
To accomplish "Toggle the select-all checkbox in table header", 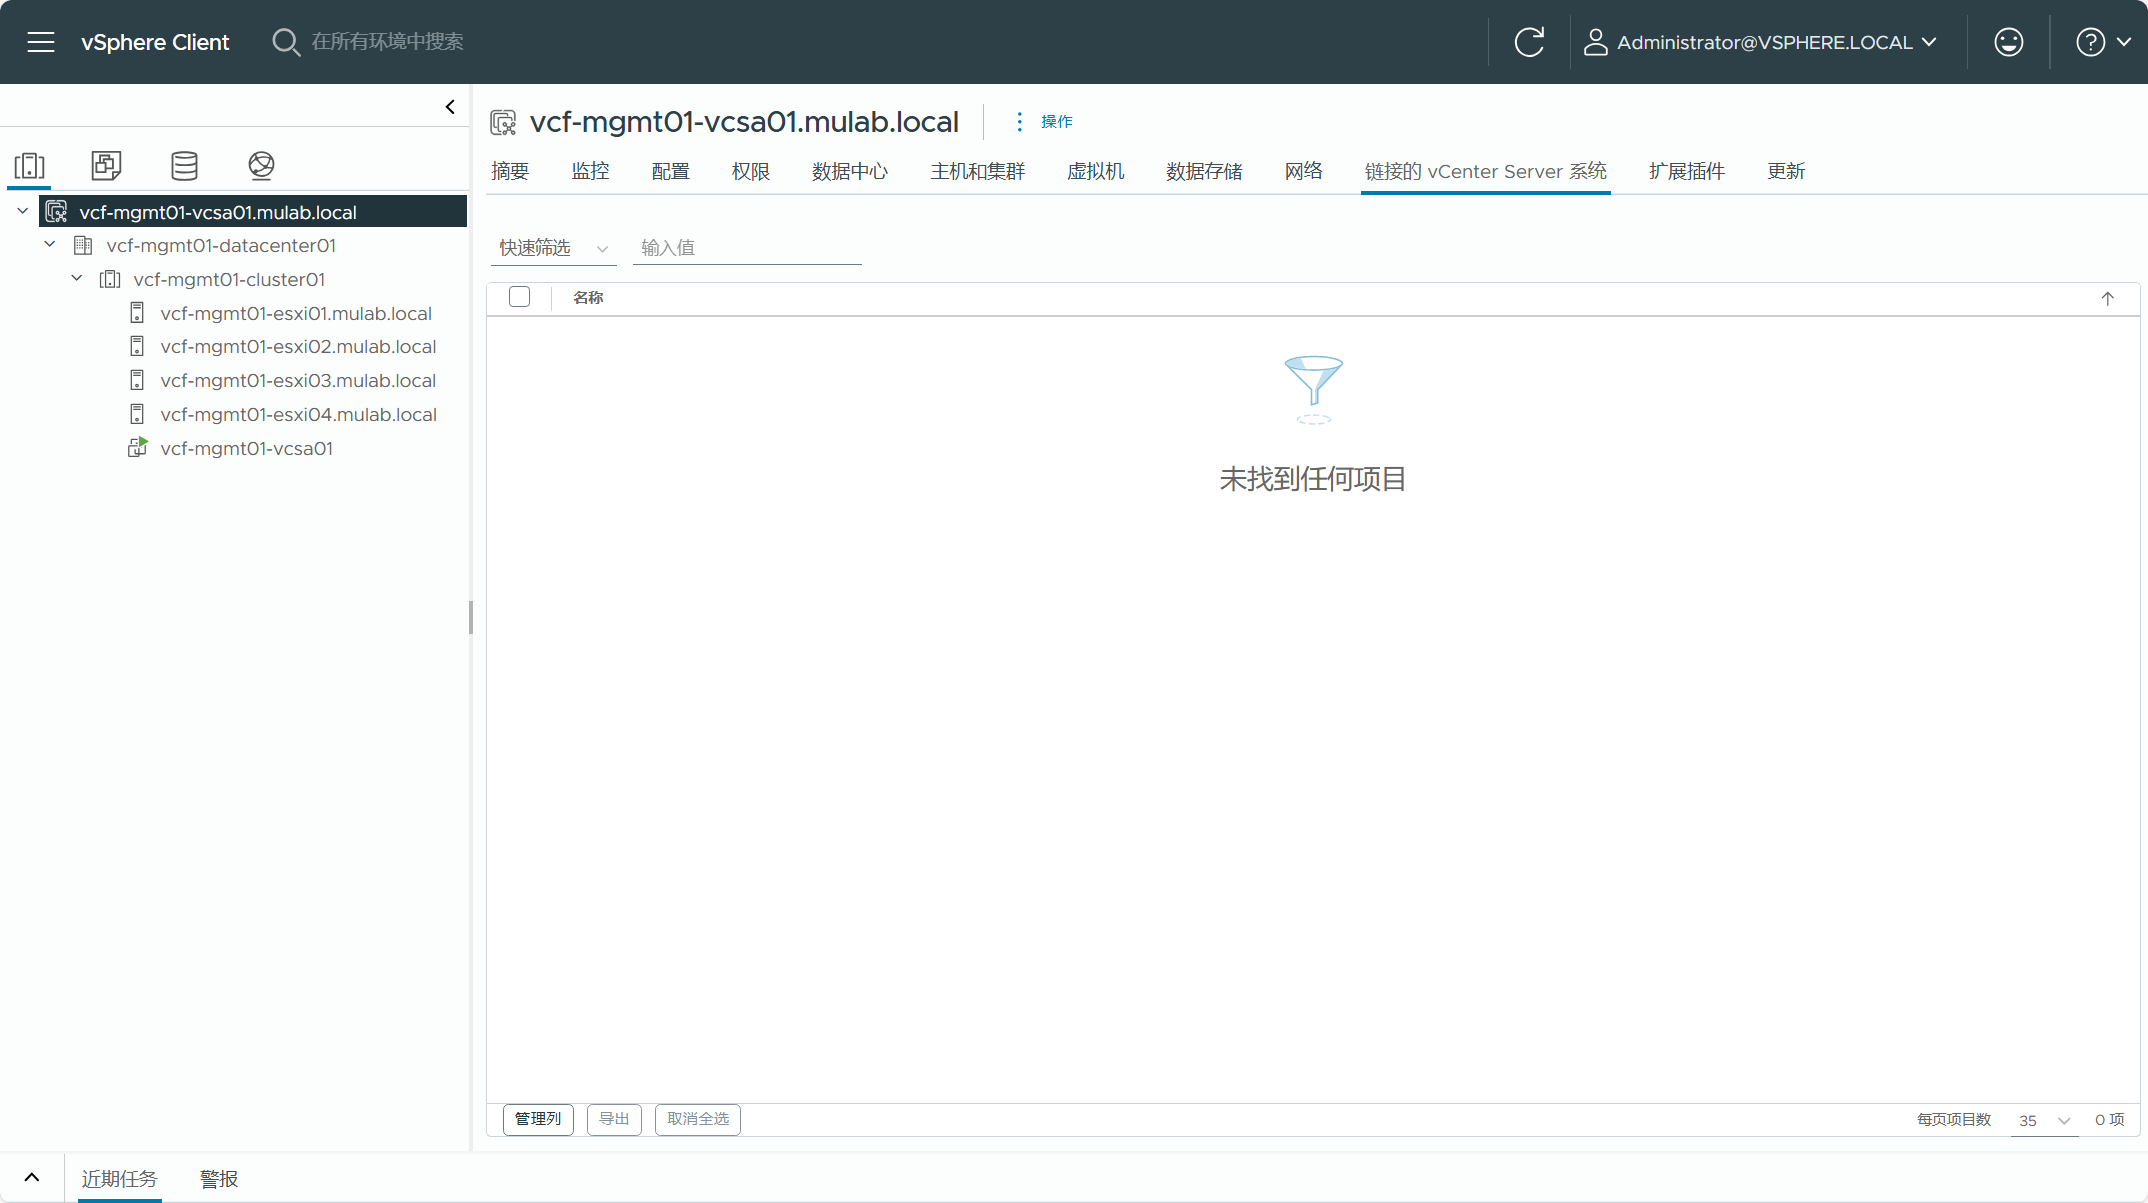I will [519, 297].
